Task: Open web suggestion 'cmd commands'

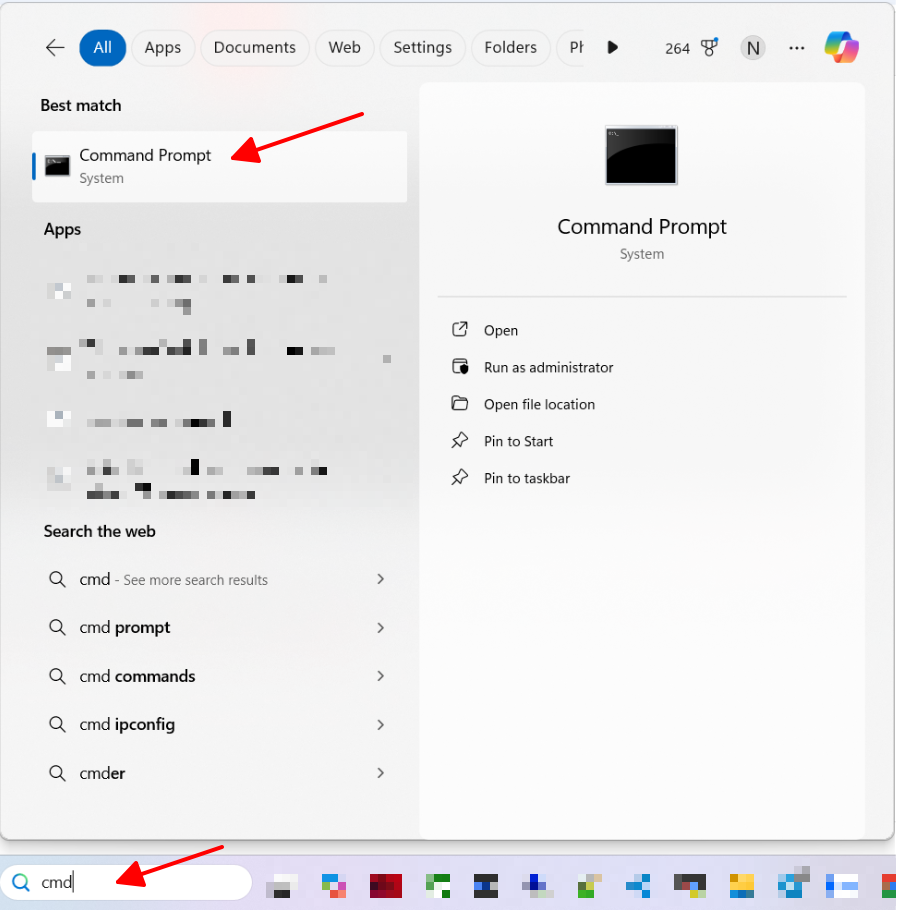Action: click(x=219, y=676)
